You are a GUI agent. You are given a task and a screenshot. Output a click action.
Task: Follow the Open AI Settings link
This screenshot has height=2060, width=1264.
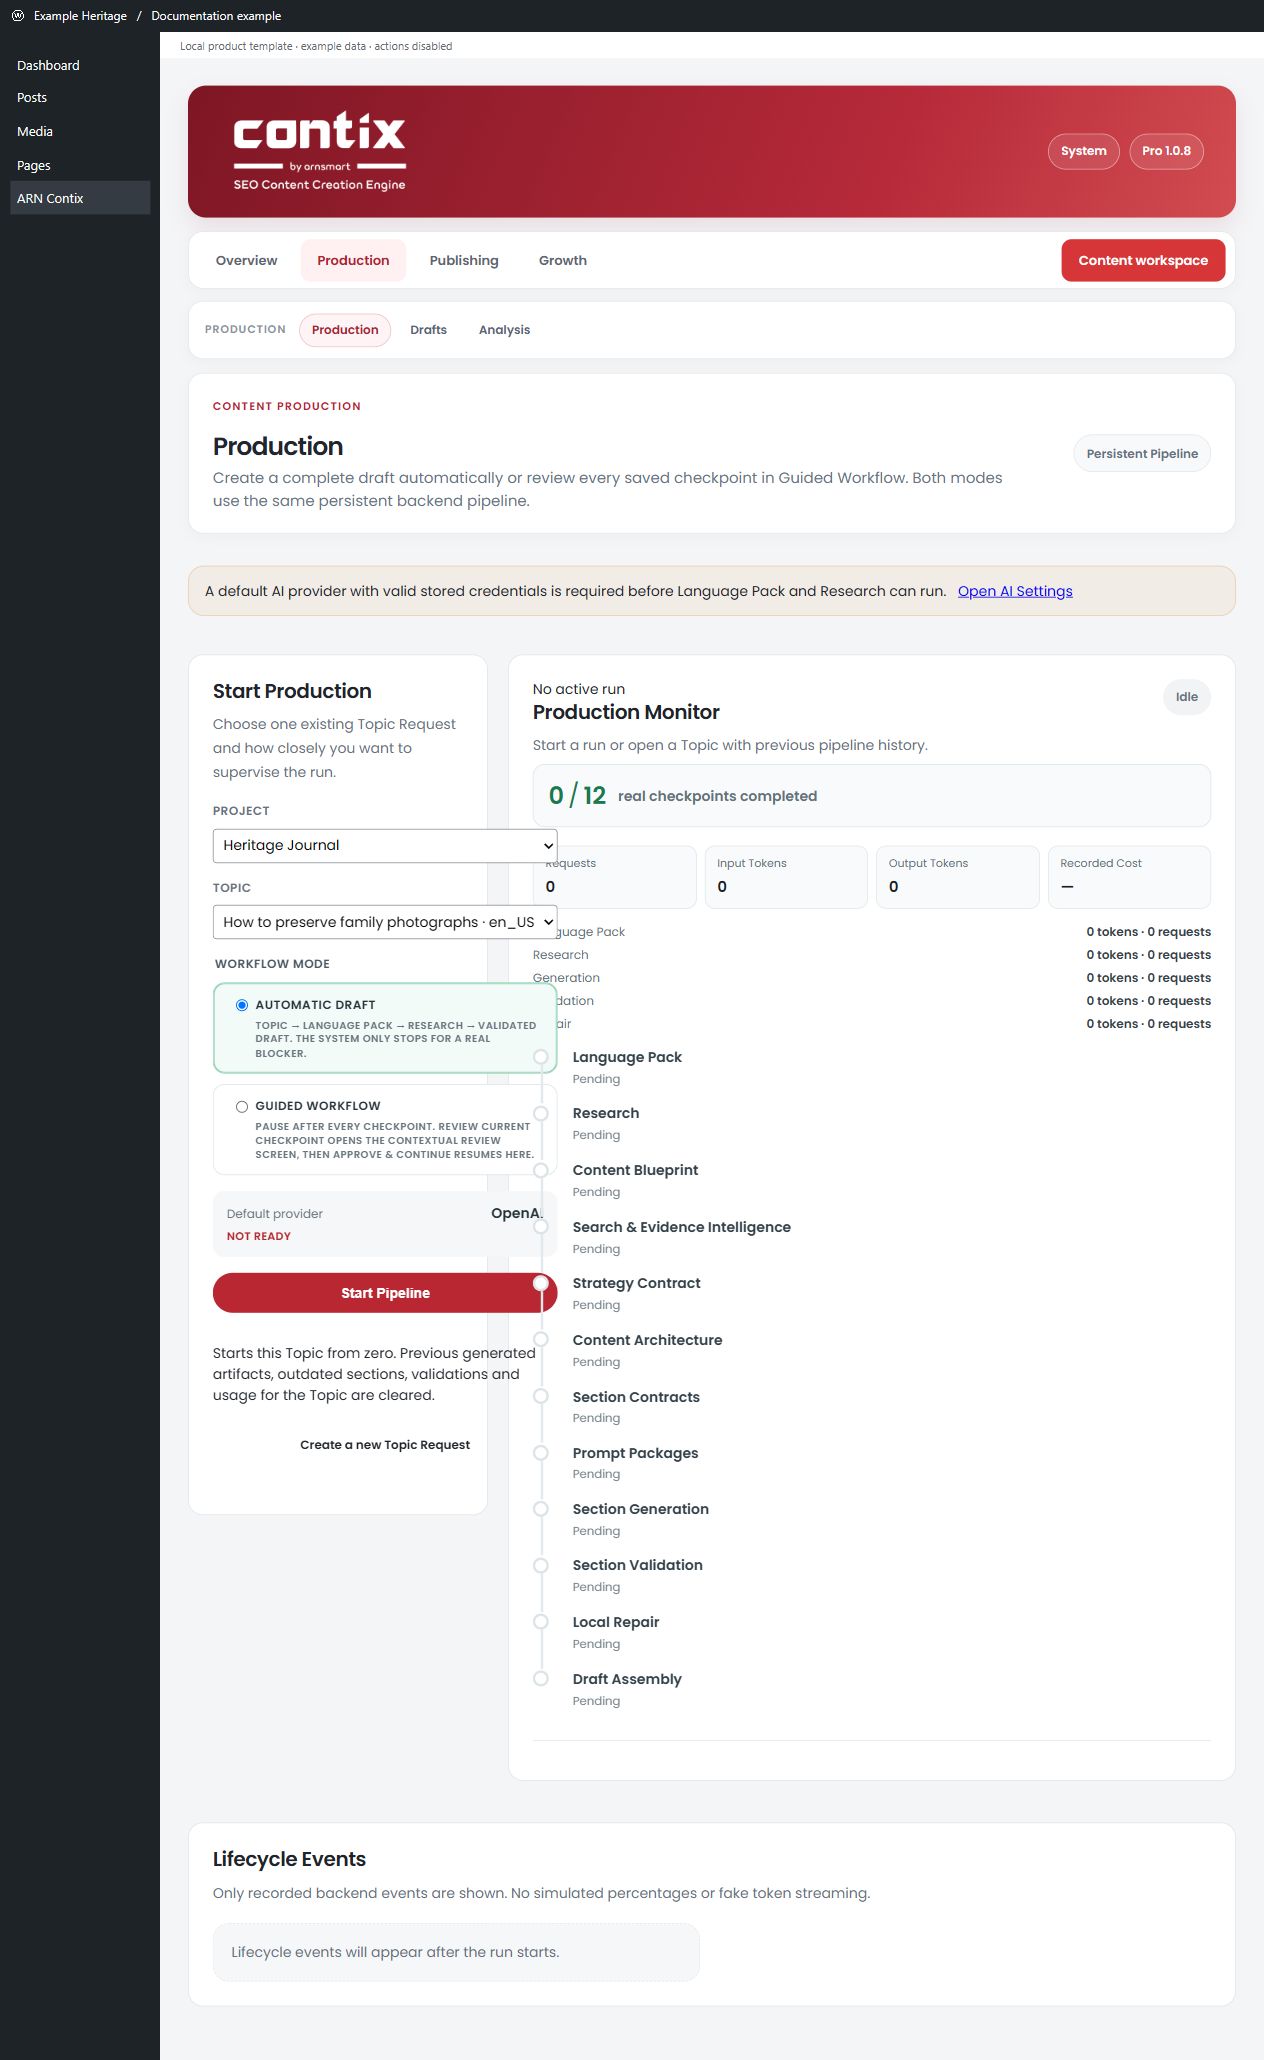1015,591
